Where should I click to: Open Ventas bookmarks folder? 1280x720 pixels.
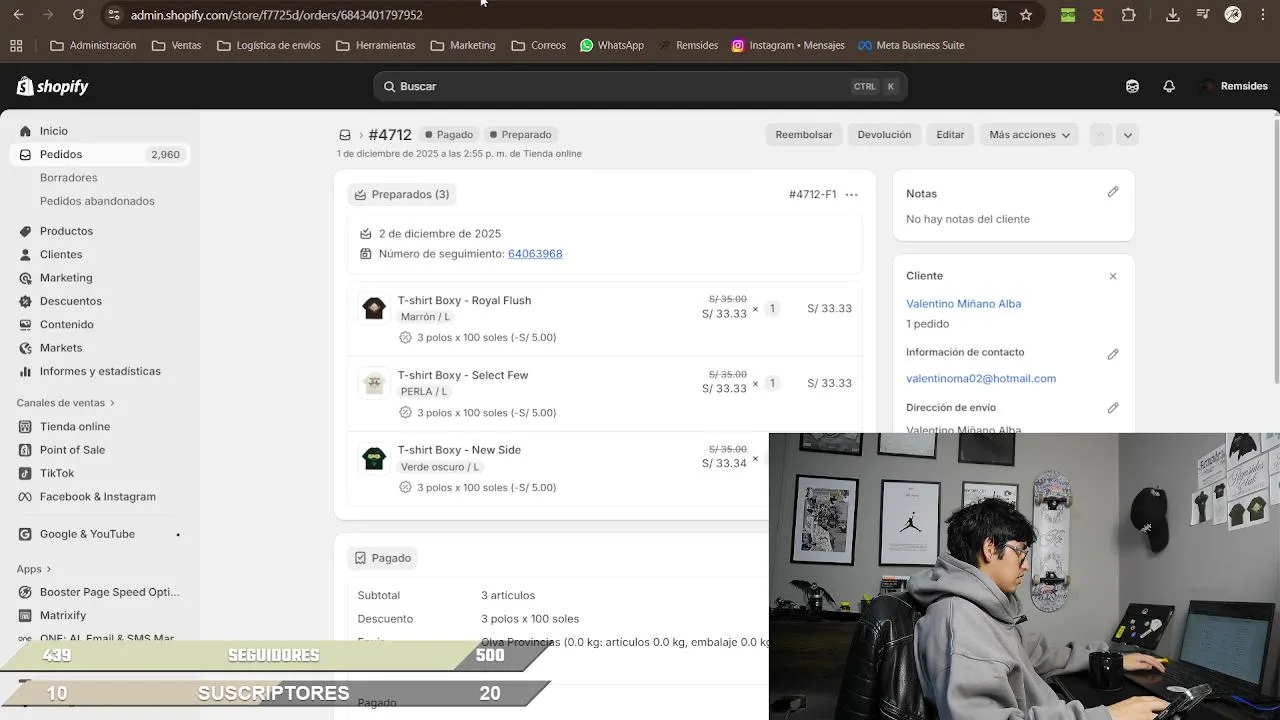point(176,45)
